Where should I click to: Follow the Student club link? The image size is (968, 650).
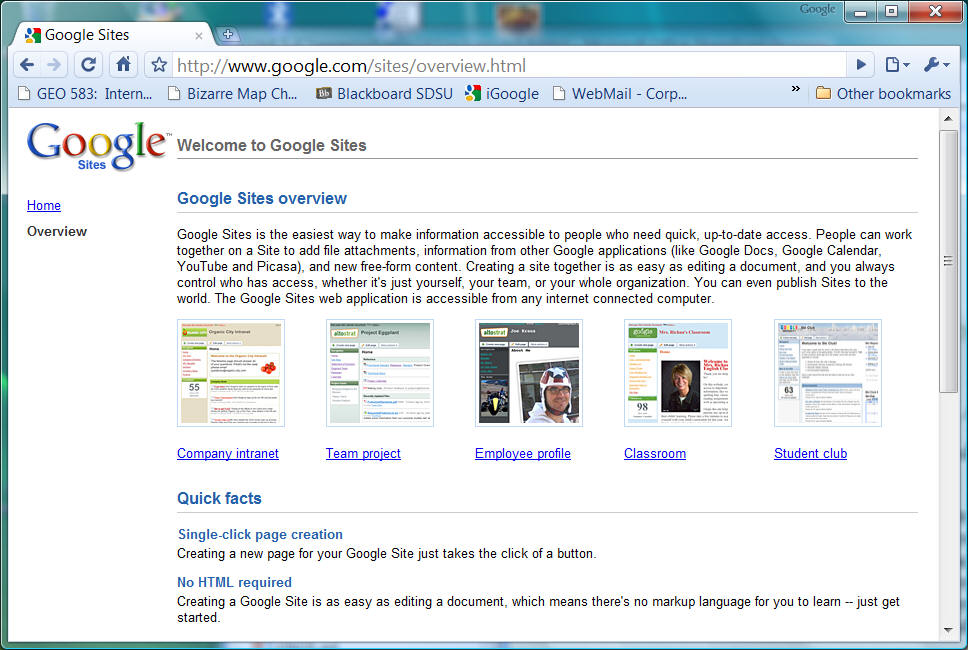[811, 454]
